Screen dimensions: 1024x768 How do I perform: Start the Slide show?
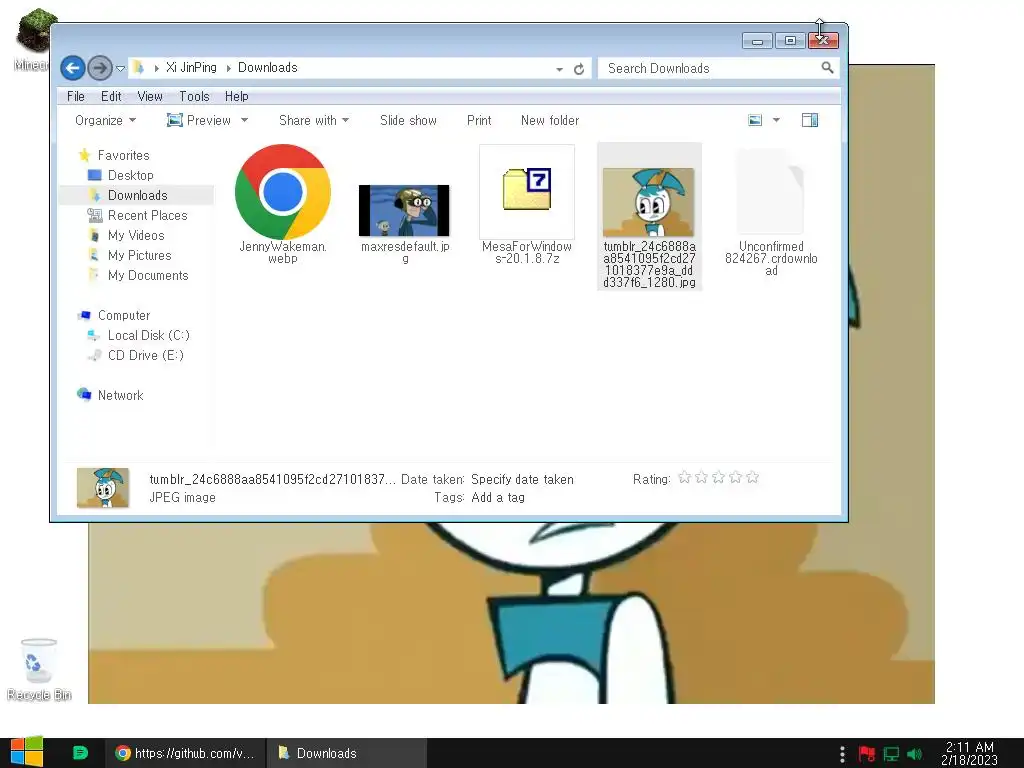(x=408, y=120)
